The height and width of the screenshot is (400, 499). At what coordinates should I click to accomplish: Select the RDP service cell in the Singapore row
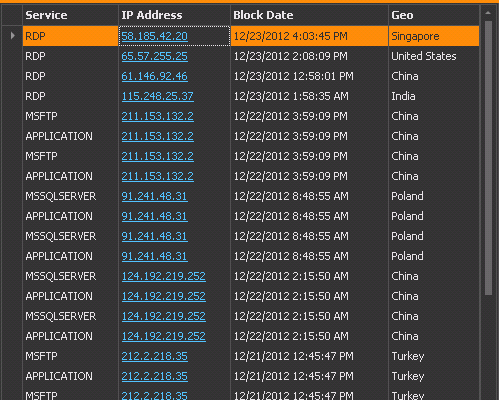tap(70, 36)
